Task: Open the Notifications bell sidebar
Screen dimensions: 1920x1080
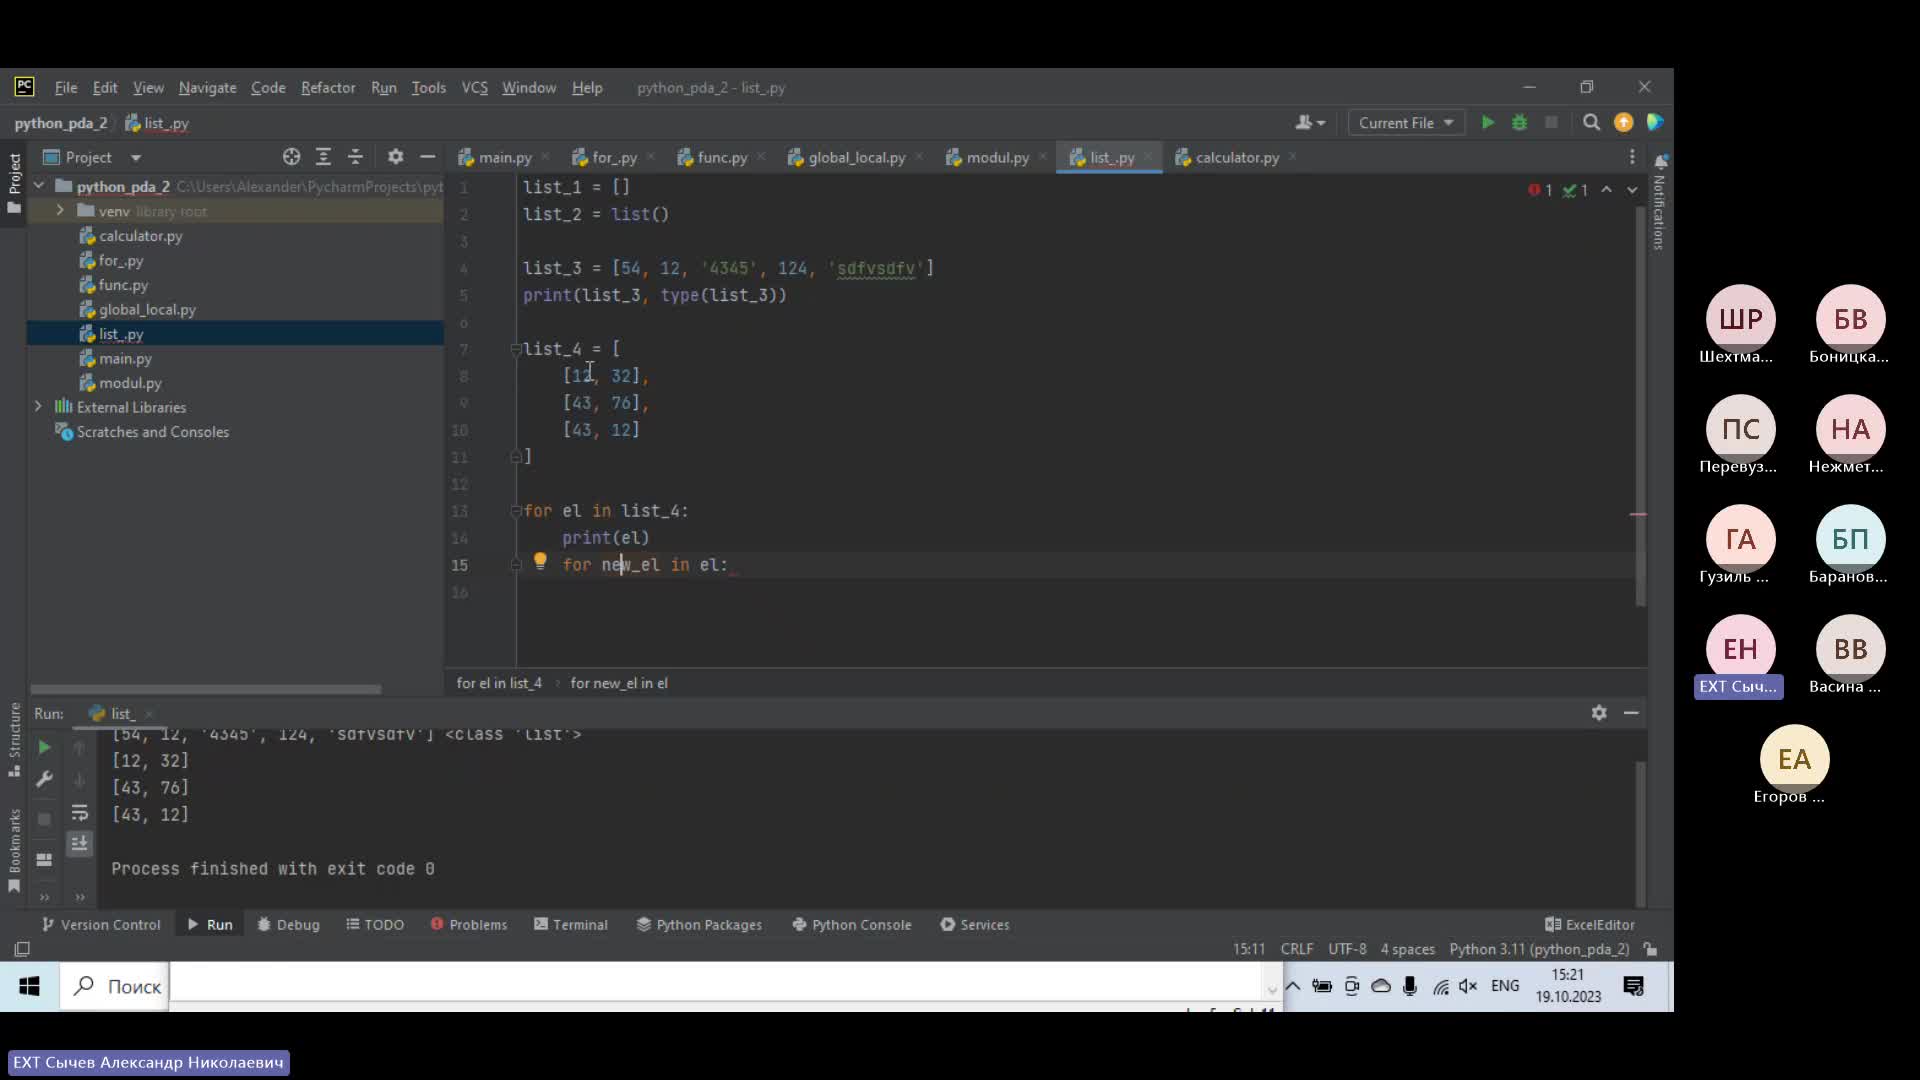Action: 1660,161
